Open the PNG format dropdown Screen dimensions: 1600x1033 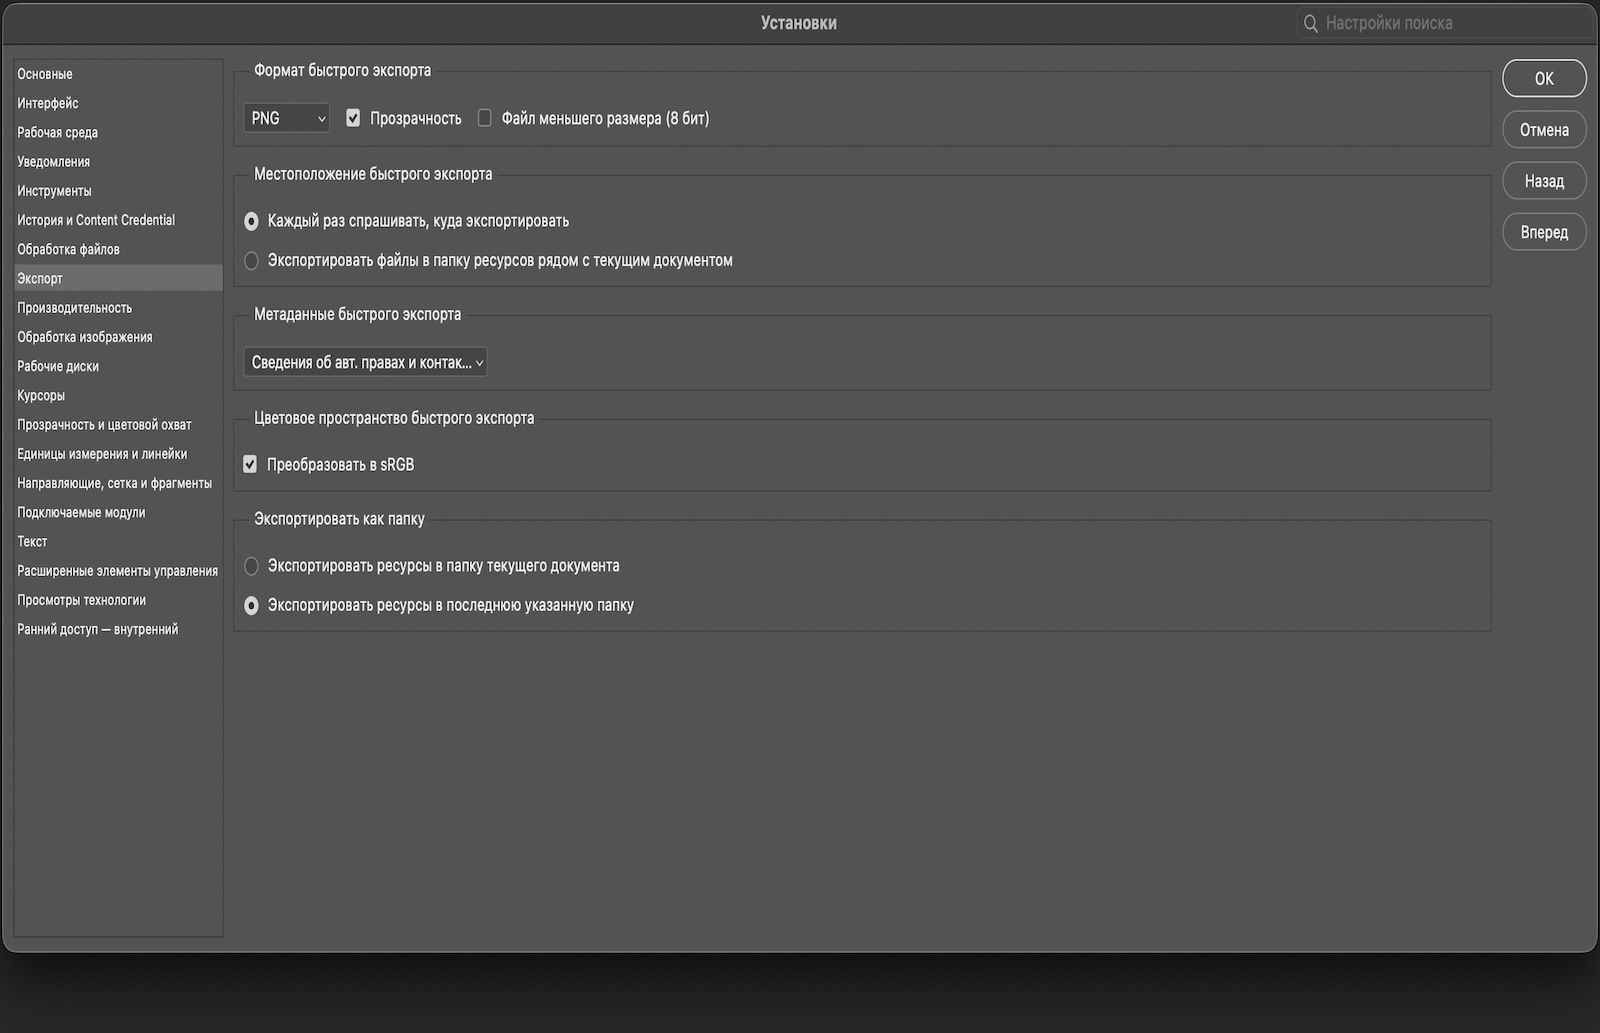287,118
